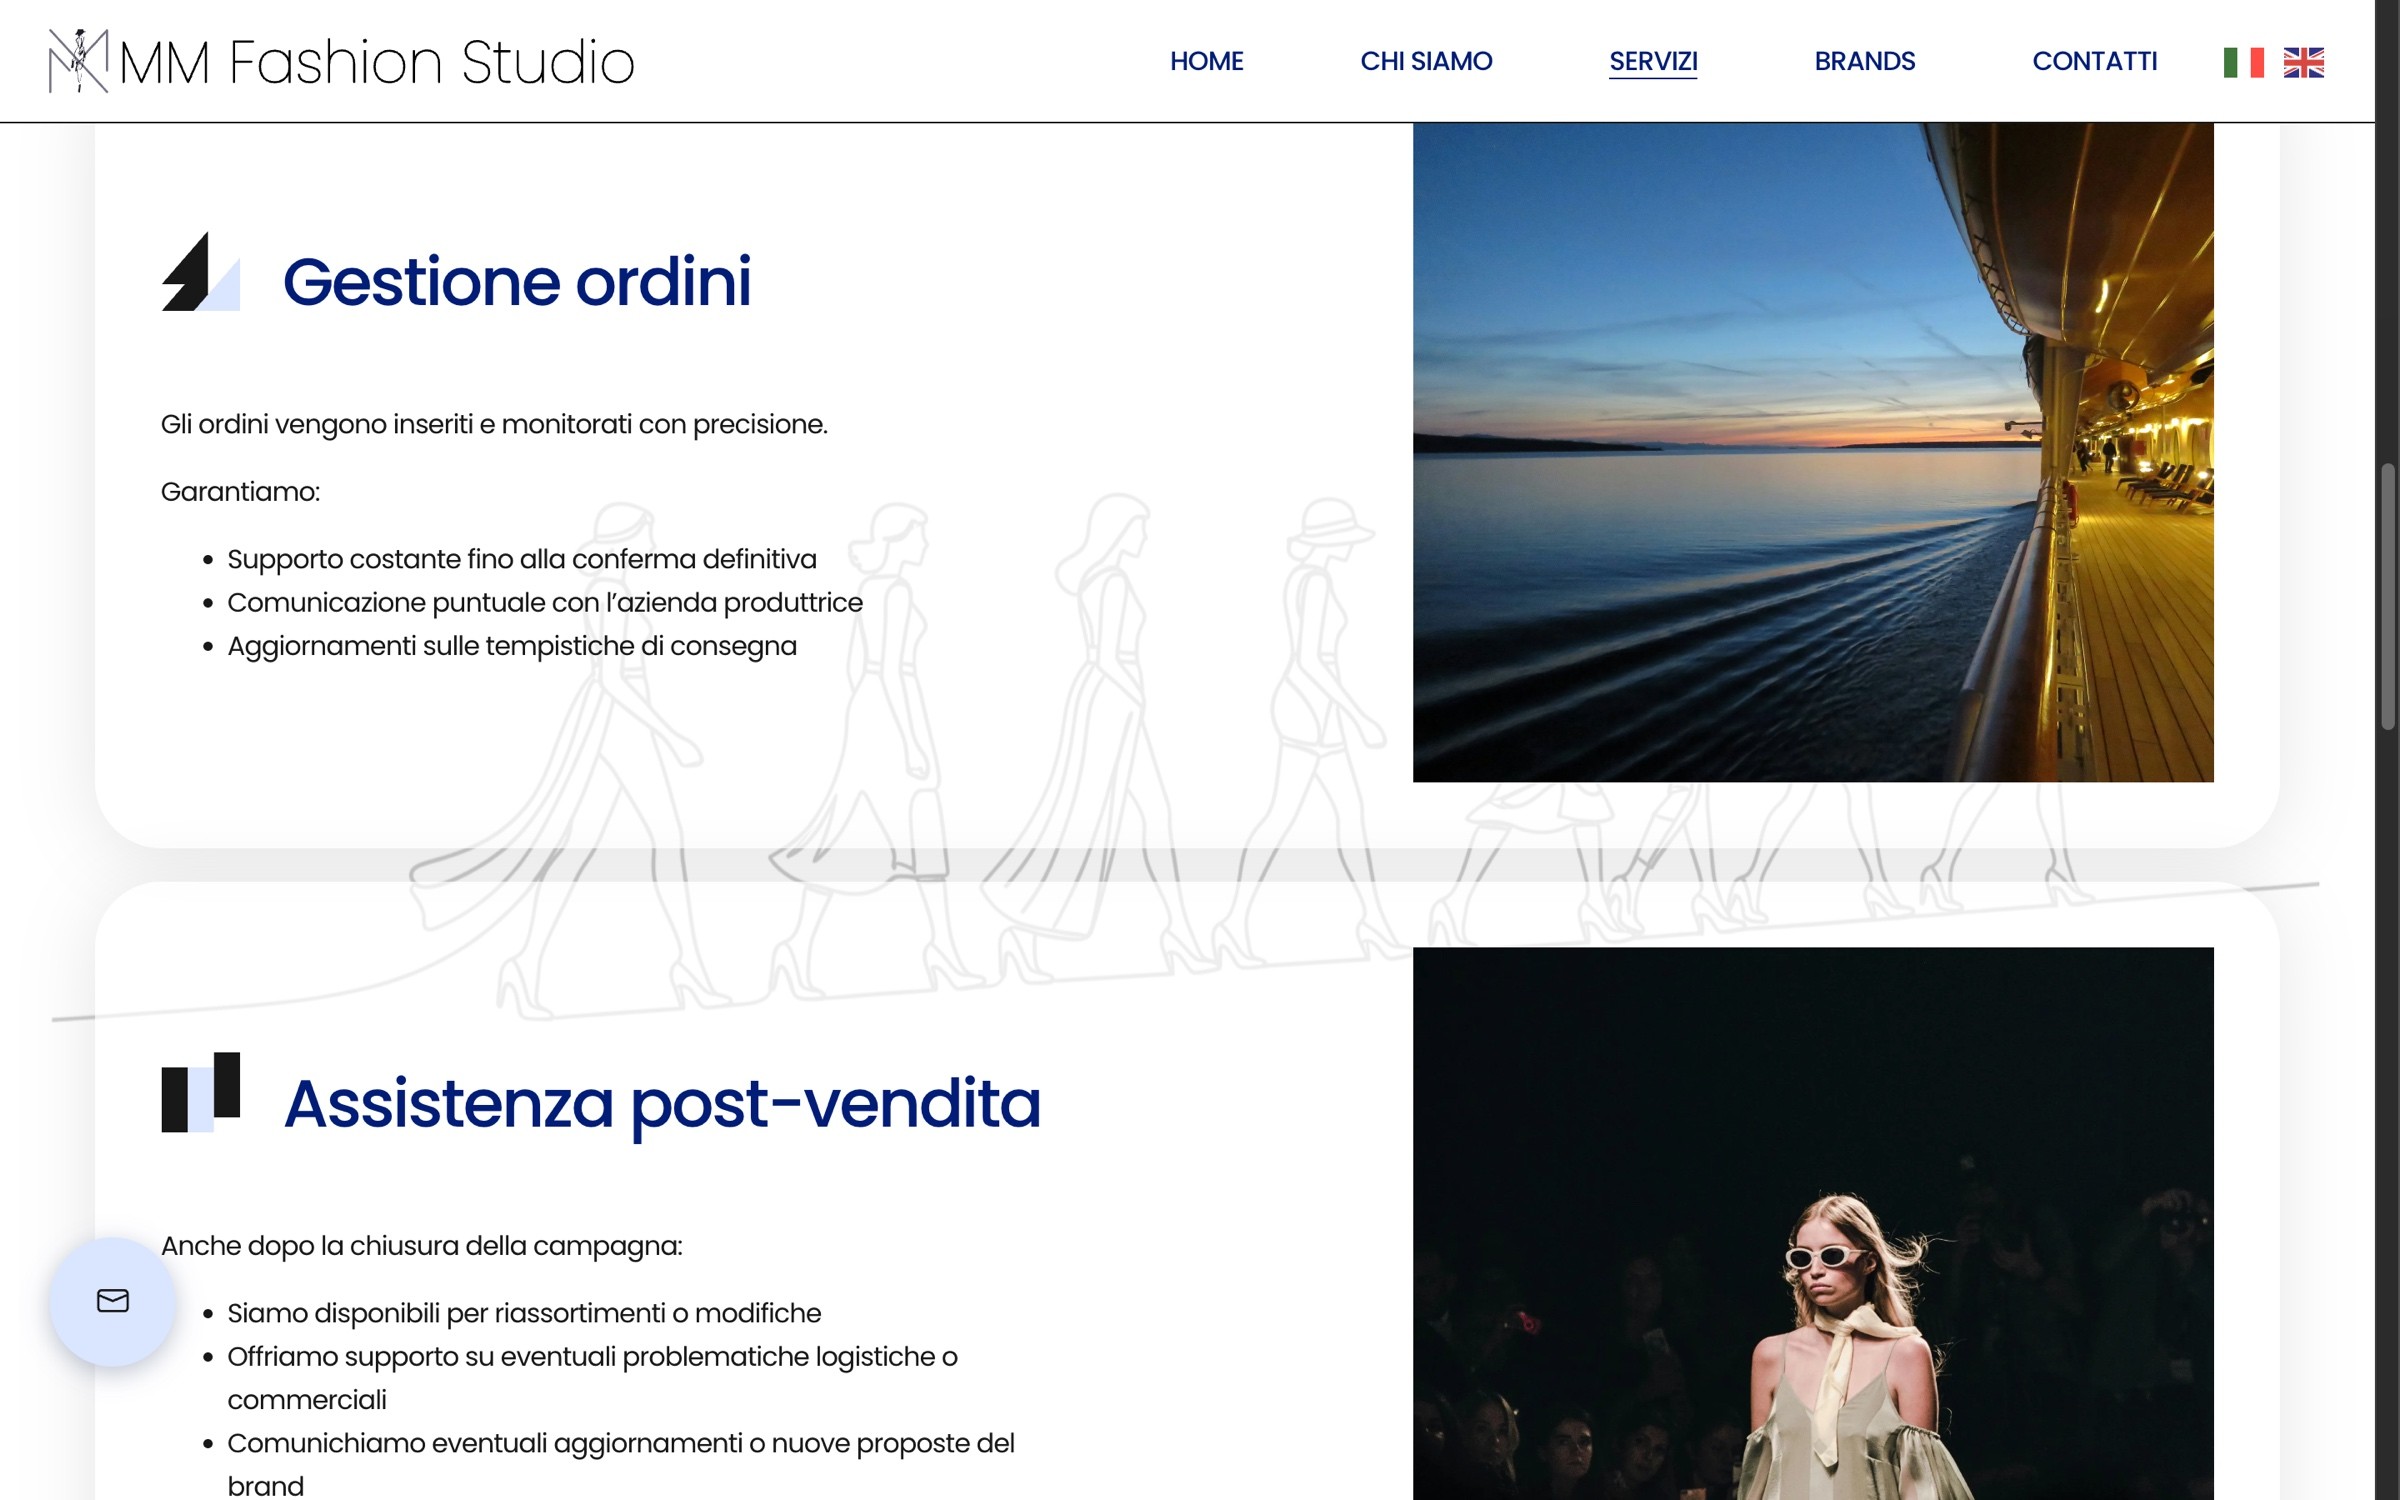The image size is (2400, 1500).
Task: Click 'Supporto costante fino alla conferma definitiva'
Action: [521, 559]
